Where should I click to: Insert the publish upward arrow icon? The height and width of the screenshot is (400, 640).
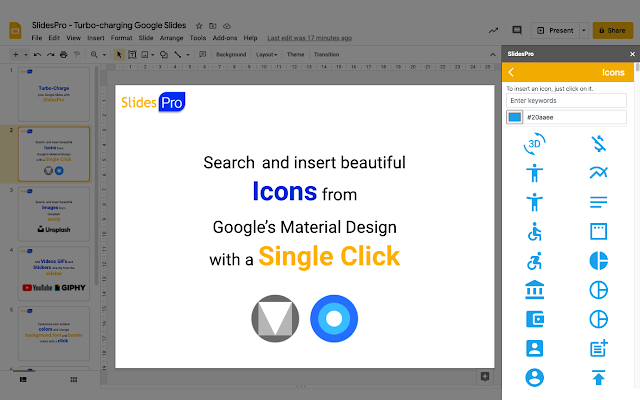point(598,378)
